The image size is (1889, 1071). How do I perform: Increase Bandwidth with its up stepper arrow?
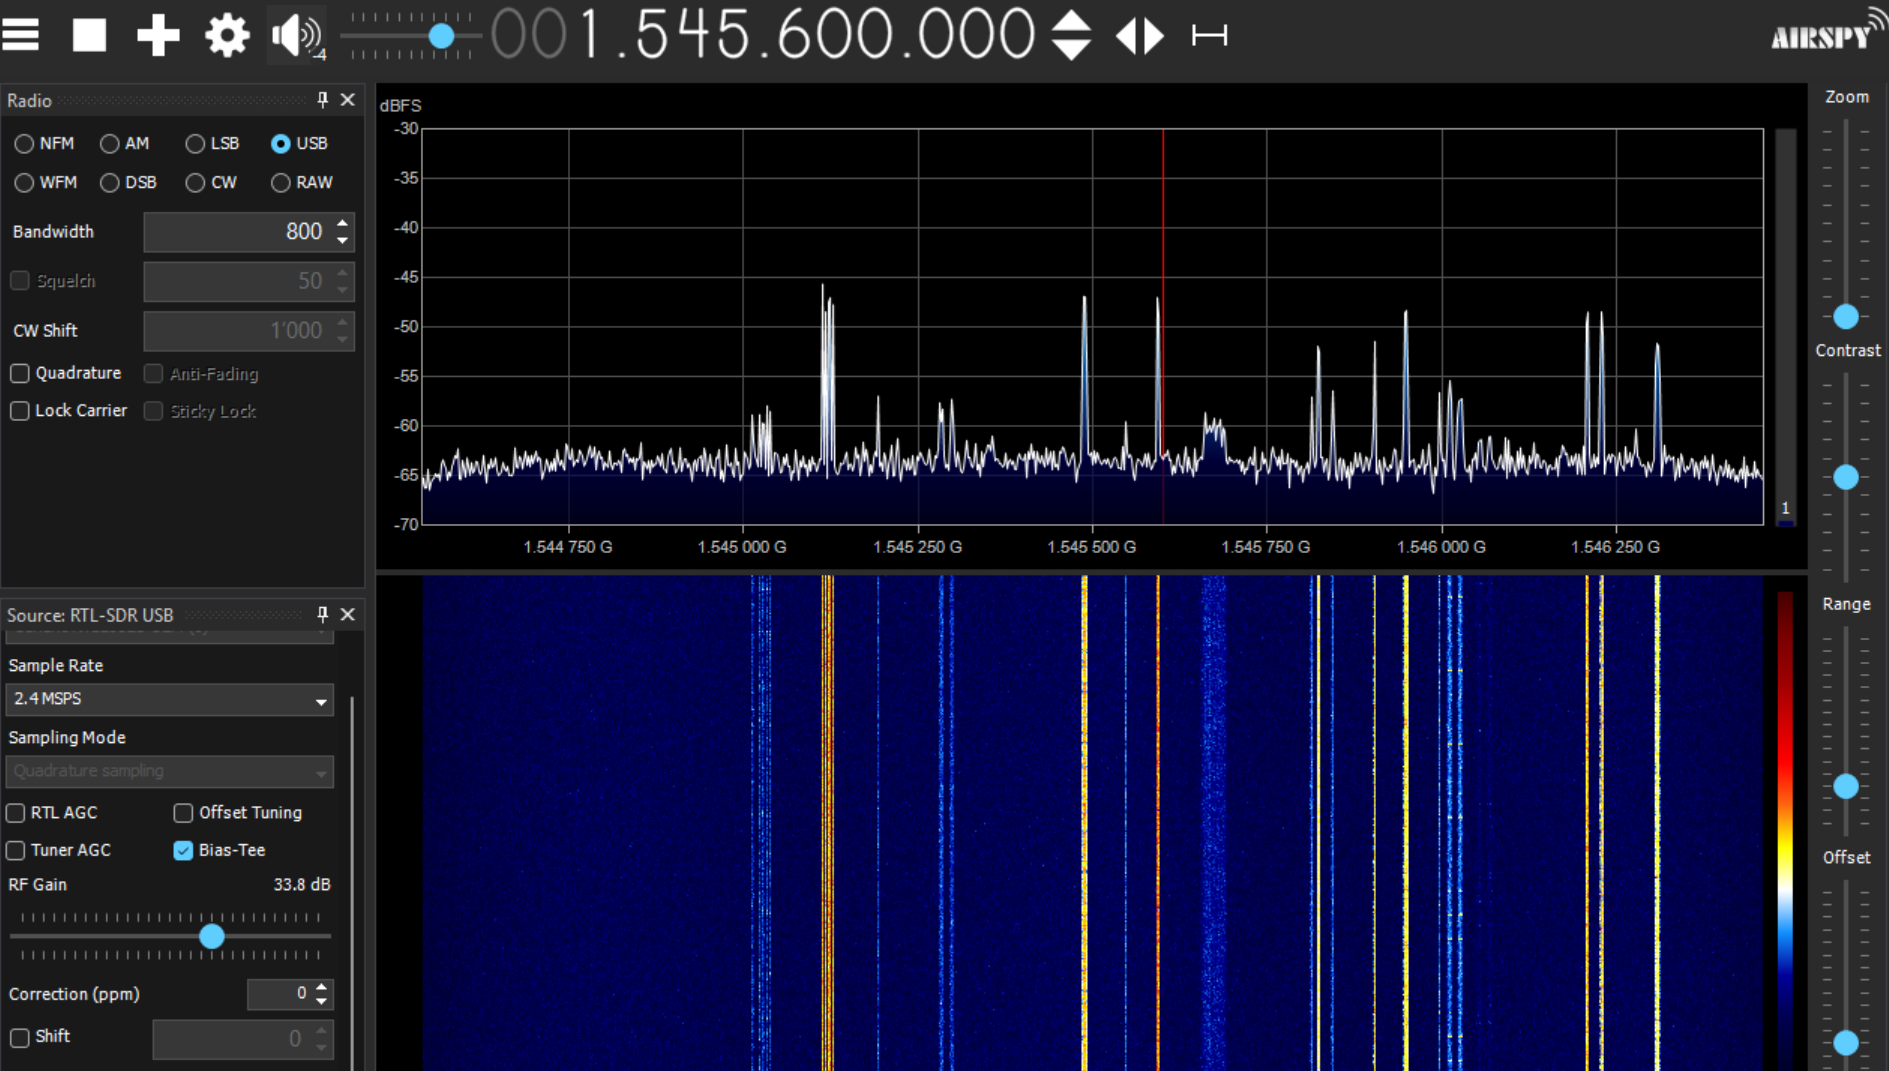point(343,224)
